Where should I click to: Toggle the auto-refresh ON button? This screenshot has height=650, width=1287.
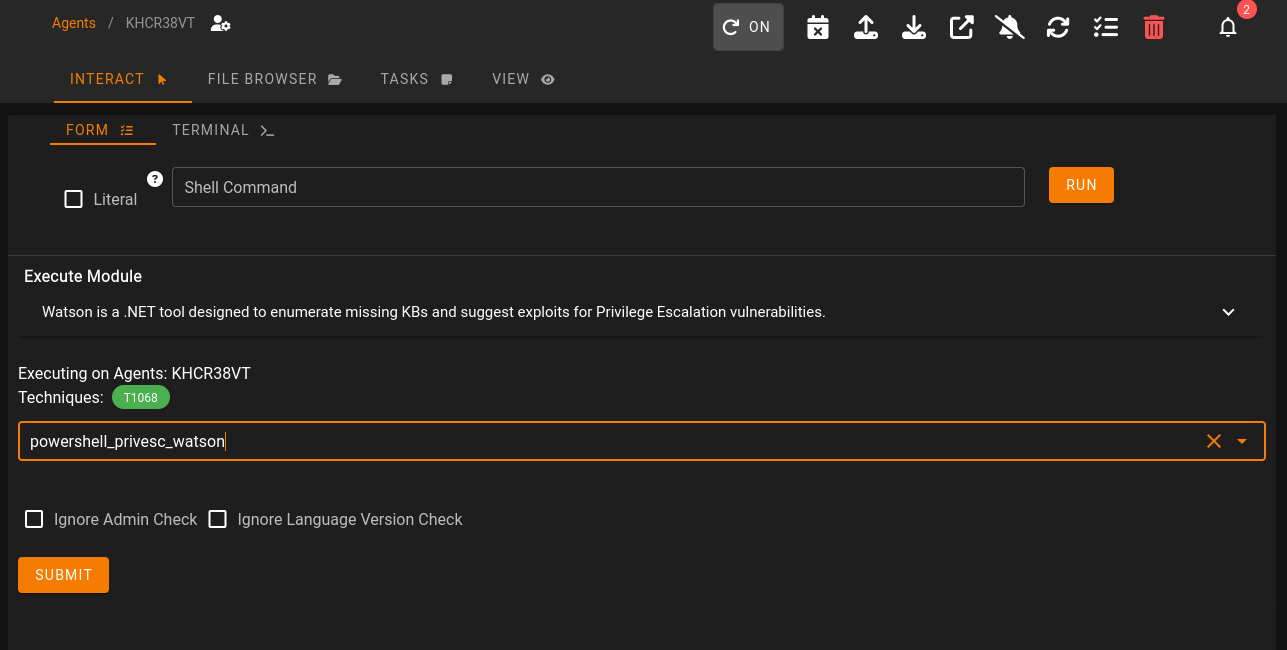coord(748,27)
